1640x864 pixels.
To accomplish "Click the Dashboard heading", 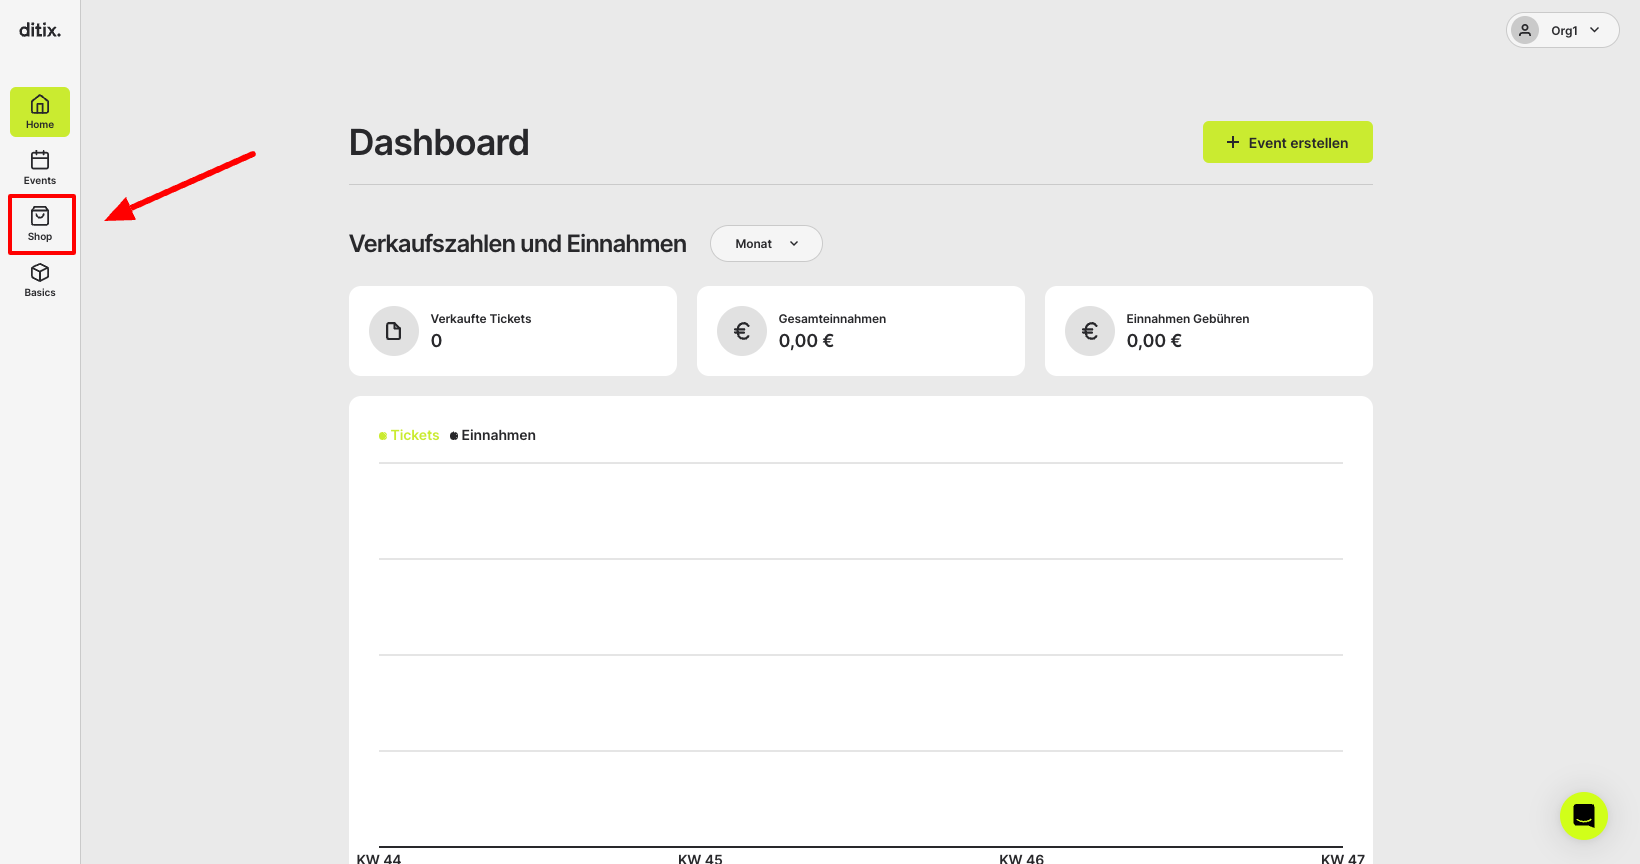I will click(x=439, y=142).
